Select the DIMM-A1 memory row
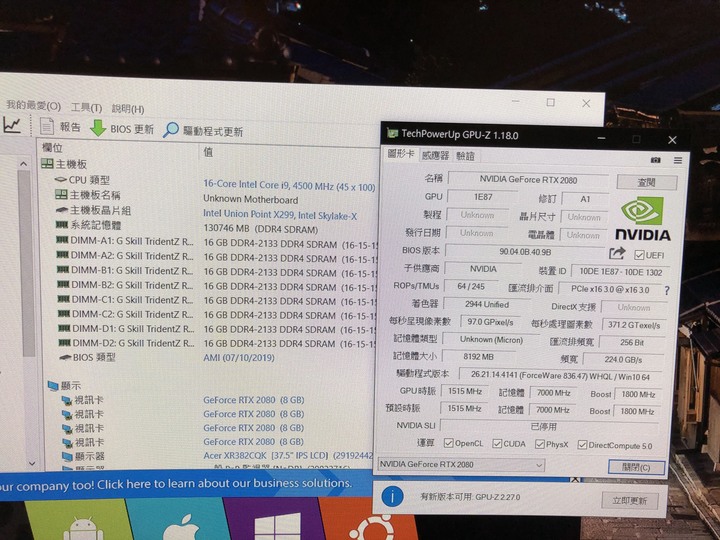The image size is (720, 540). tap(125, 241)
